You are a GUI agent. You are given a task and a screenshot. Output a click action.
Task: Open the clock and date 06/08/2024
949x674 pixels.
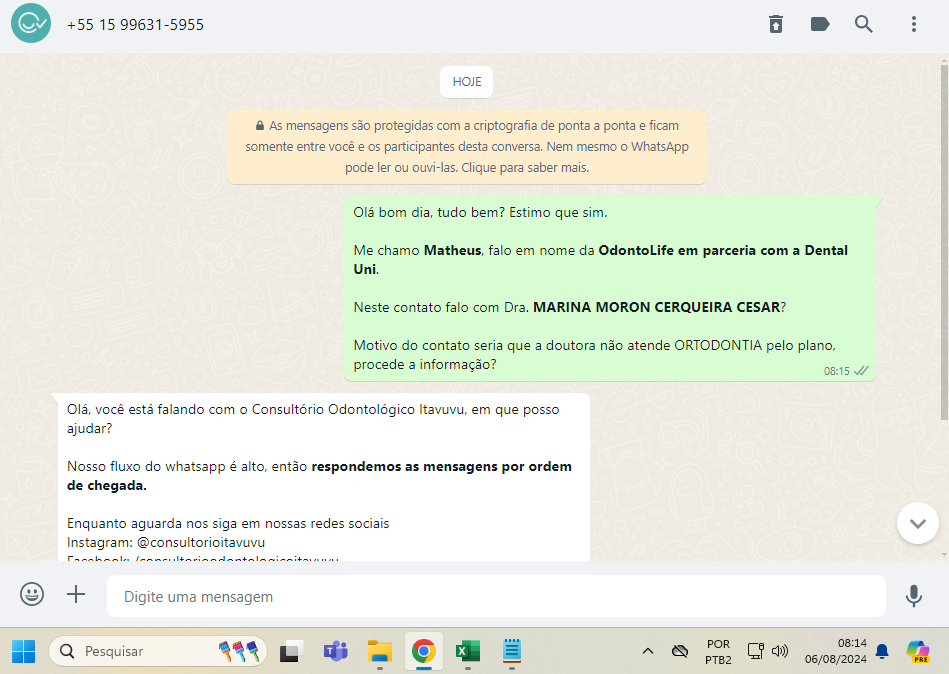pos(835,651)
